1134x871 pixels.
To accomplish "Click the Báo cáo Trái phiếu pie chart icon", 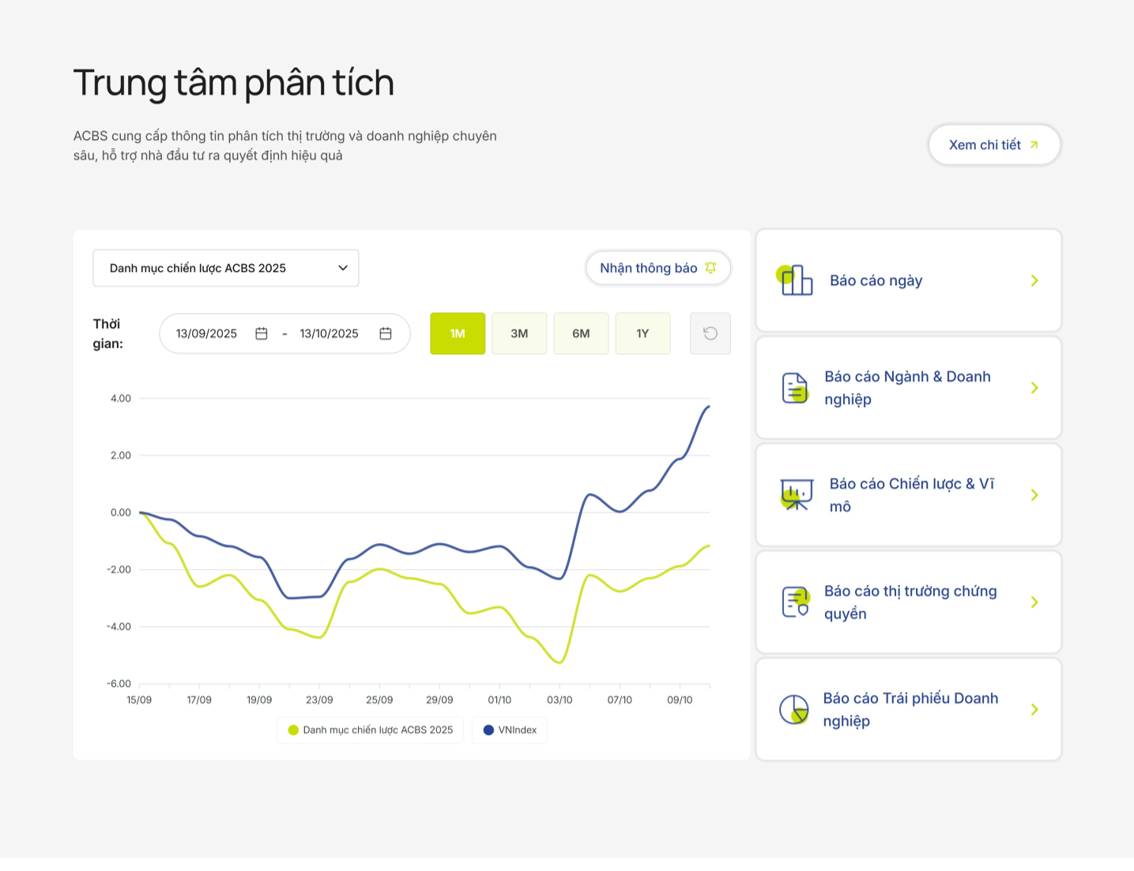I will pos(794,709).
